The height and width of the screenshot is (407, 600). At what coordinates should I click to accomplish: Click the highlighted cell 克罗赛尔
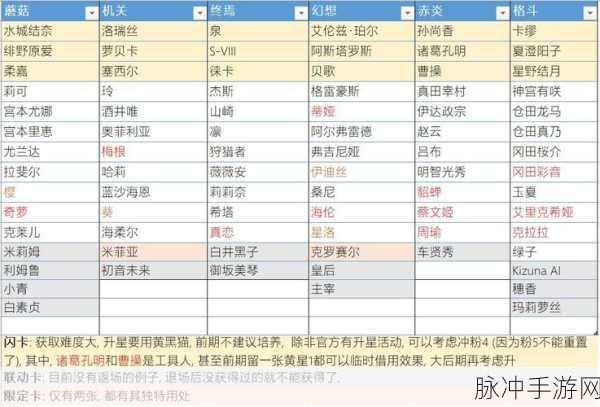[362, 252]
